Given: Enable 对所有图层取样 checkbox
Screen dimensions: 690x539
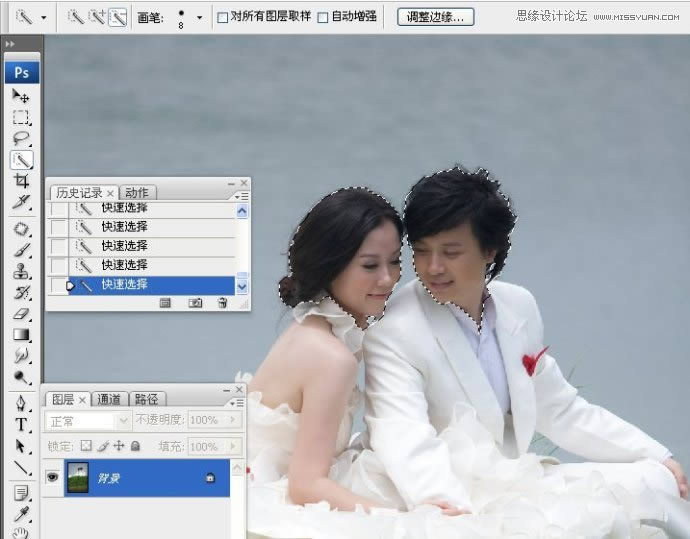Looking at the screenshot, I should click(x=222, y=17).
